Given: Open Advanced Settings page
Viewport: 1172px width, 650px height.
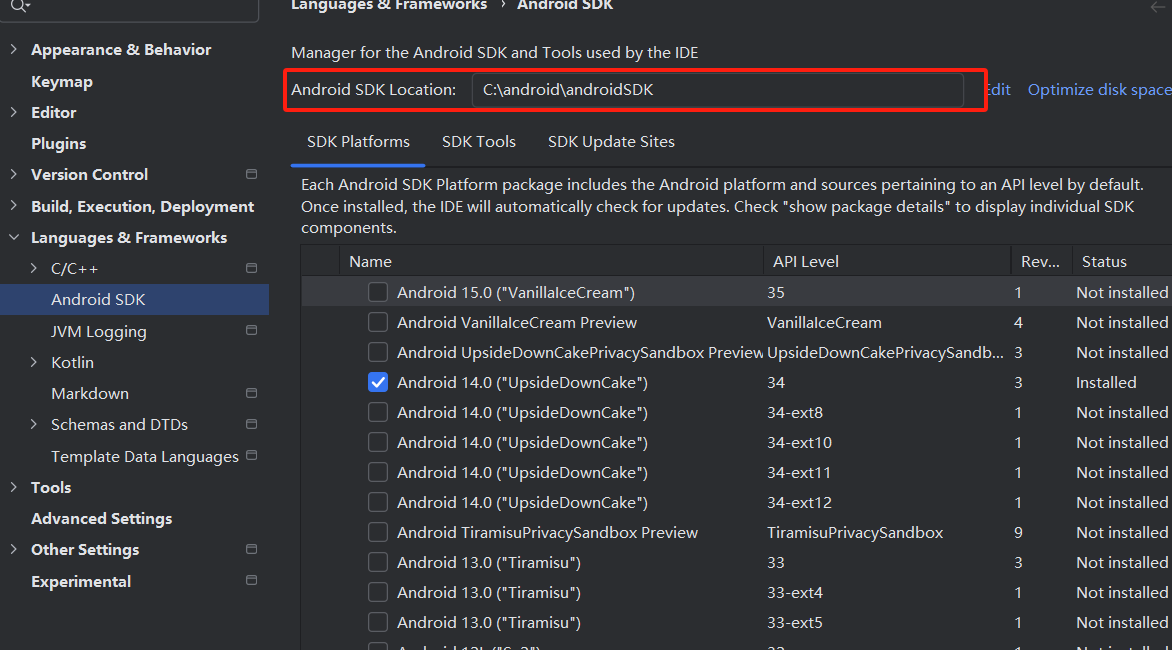Looking at the screenshot, I should [102, 519].
